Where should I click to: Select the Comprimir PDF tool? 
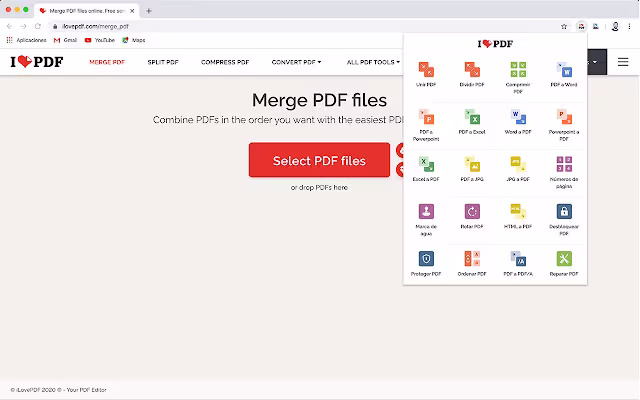click(518, 78)
